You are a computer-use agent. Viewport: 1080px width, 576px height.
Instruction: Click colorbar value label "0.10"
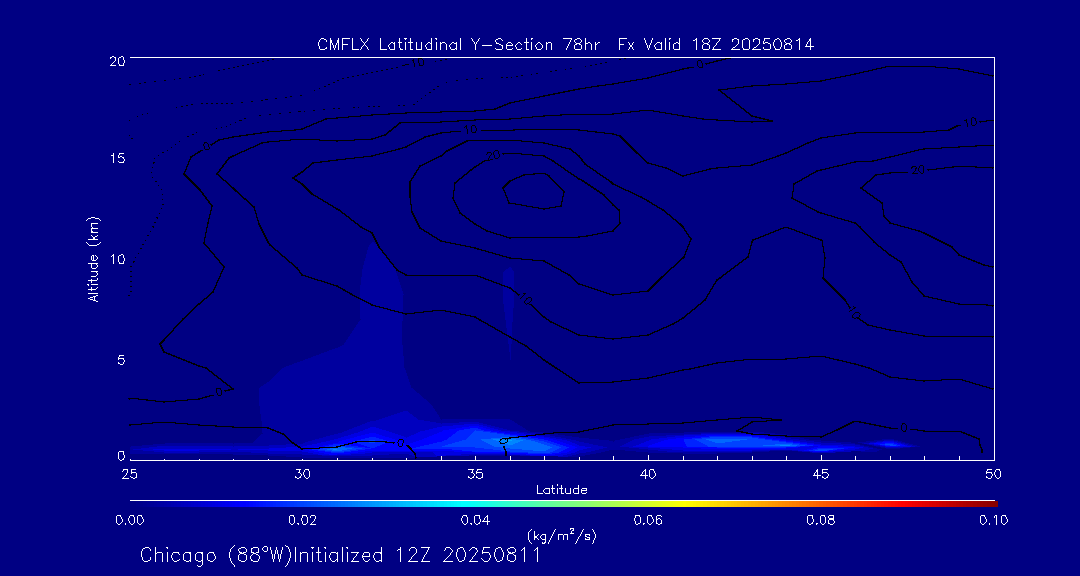coord(993,520)
